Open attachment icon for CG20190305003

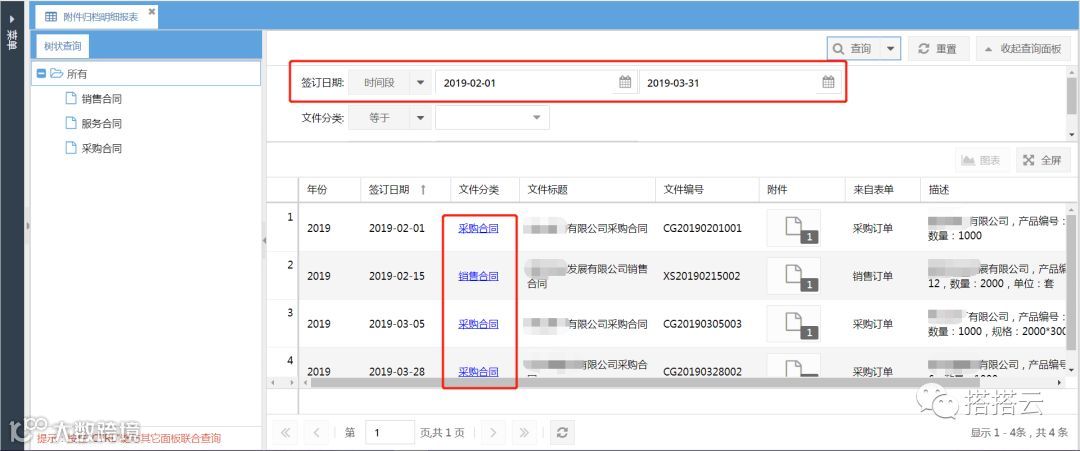(x=793, y=324)
